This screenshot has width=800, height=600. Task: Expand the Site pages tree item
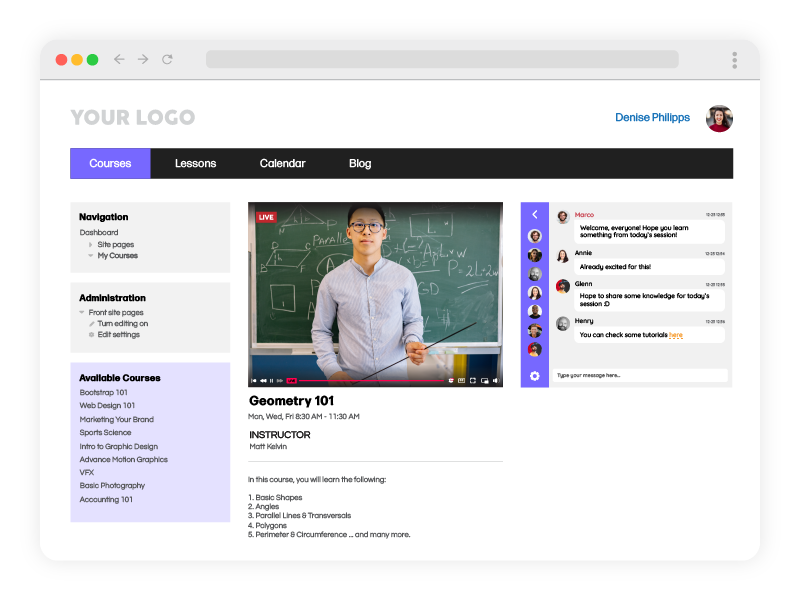click(x=91, y=245)
